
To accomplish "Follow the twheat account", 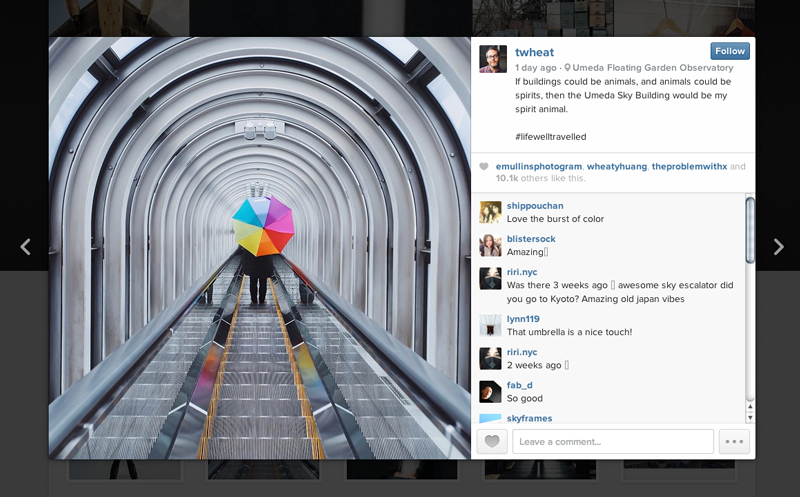I will (729, 51).
